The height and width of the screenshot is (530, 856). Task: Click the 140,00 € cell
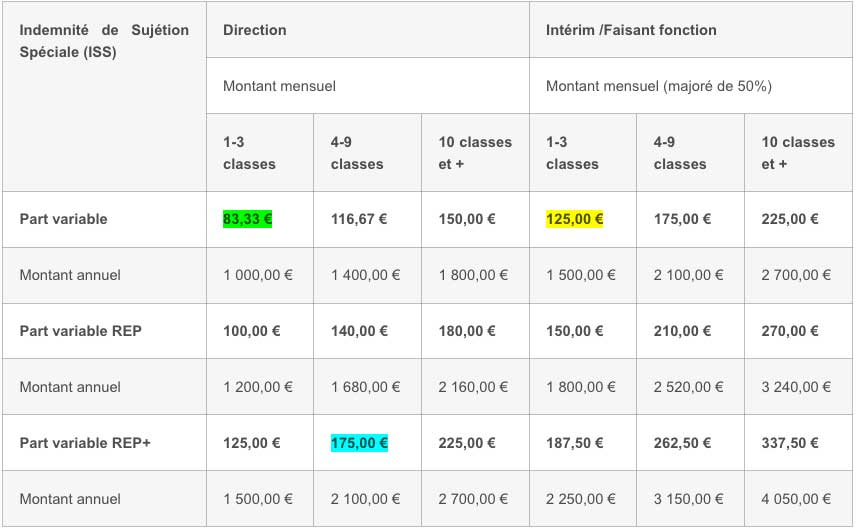[x=359, y=331]
